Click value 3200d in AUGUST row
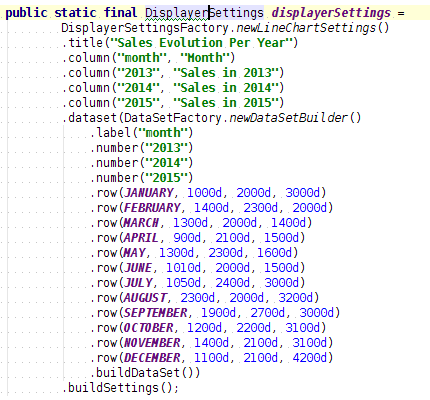430x400 pixels. pyautogui.click(x=295, y=298)
